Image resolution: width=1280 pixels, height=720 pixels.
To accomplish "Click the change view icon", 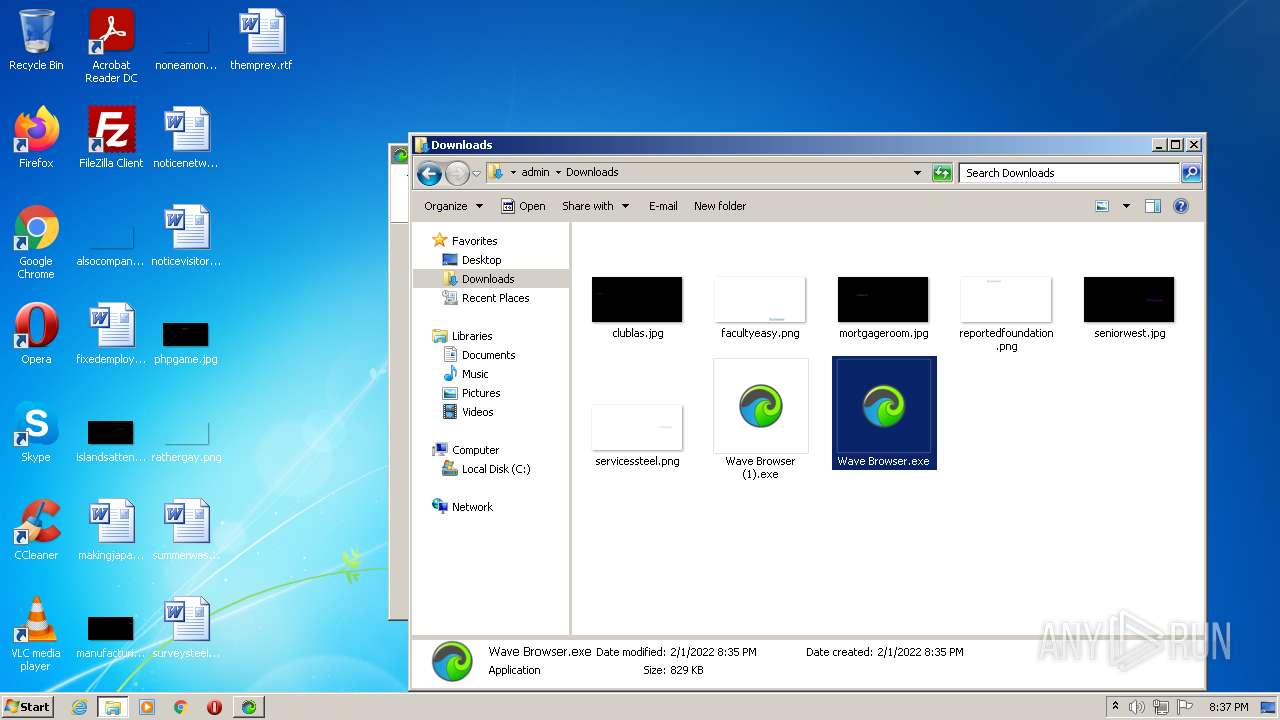I will click(1102, 206).
